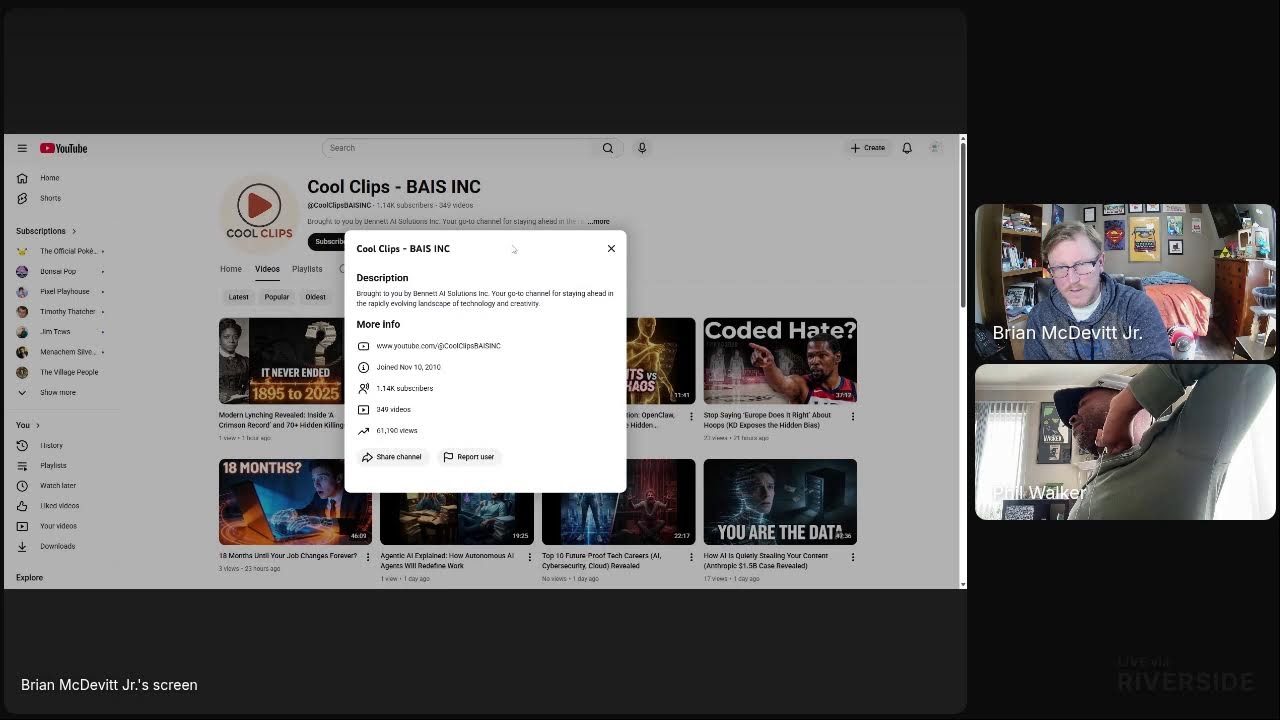Image resolution: width=1280 pixels, height=720 pixels.
Task: Click the Explore sidebar heading
Action: pyautogui.click(x=29, y=578)
